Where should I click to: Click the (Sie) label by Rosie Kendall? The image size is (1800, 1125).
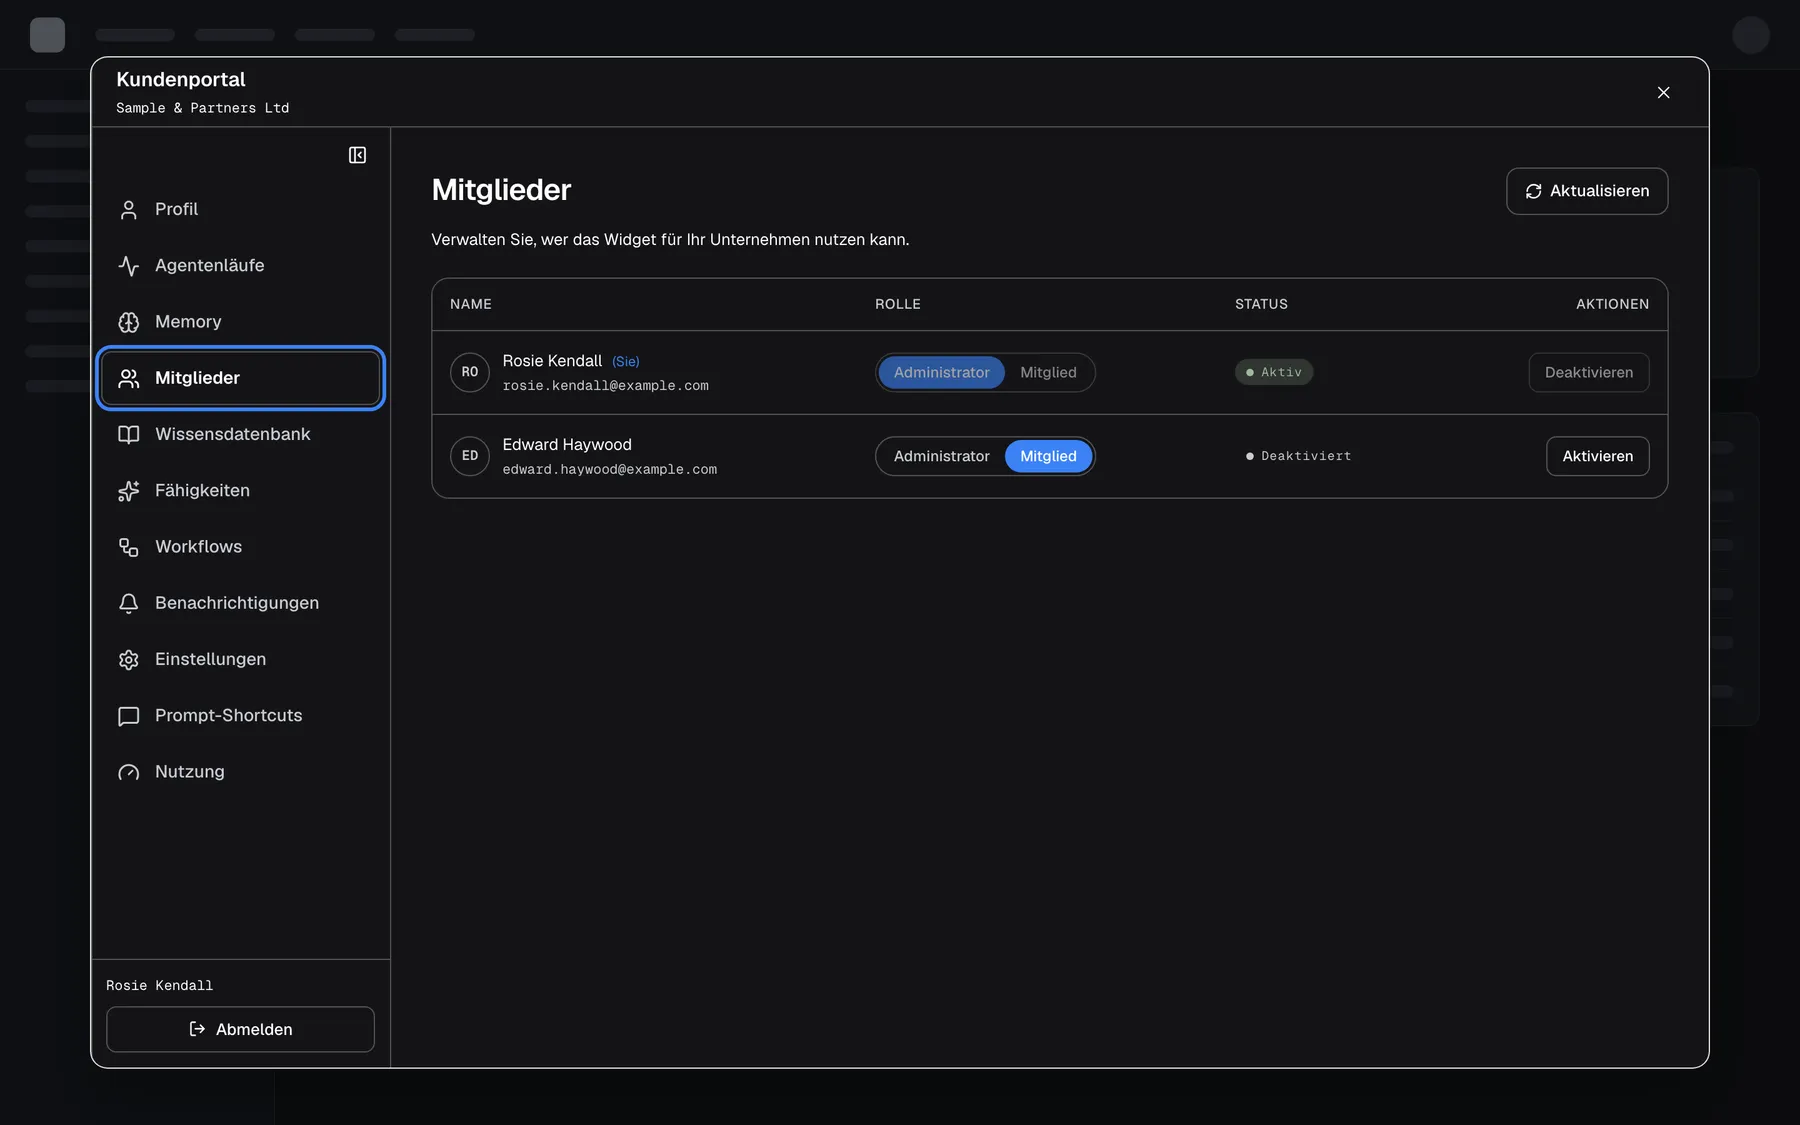(x=626, y=361)
